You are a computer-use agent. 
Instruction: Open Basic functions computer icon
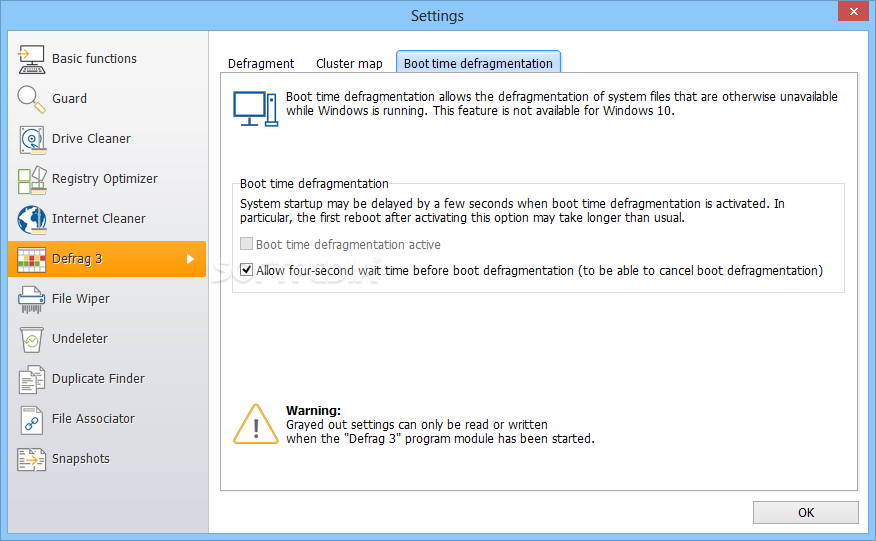pos(31,59)
